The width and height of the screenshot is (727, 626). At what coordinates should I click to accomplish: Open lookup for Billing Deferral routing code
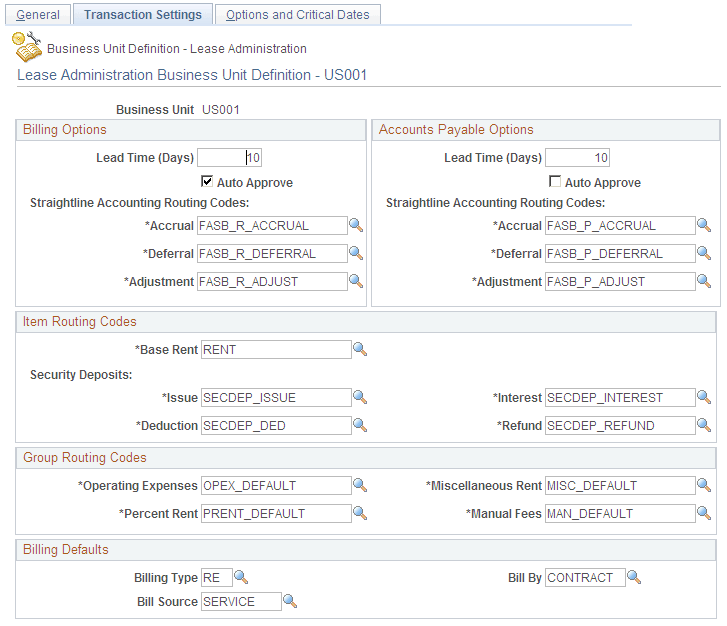pyautogui.click(x=356, y=253)
